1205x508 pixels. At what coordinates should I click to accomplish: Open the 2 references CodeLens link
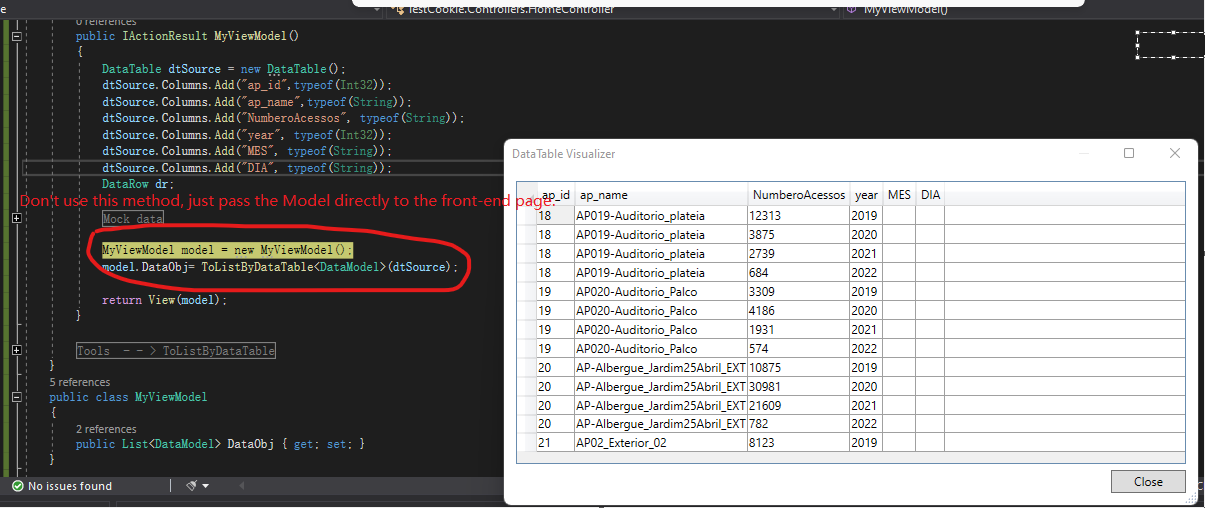[106, 429]
